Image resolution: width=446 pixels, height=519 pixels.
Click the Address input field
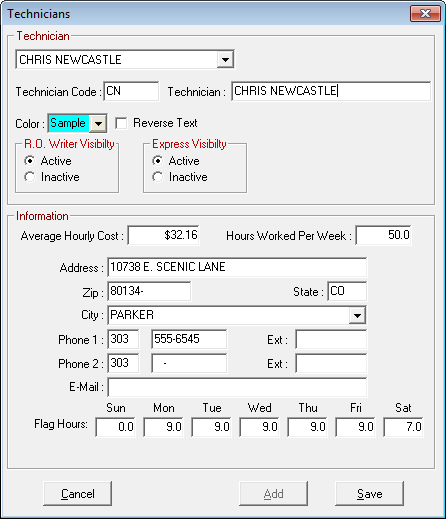(237, 267)
